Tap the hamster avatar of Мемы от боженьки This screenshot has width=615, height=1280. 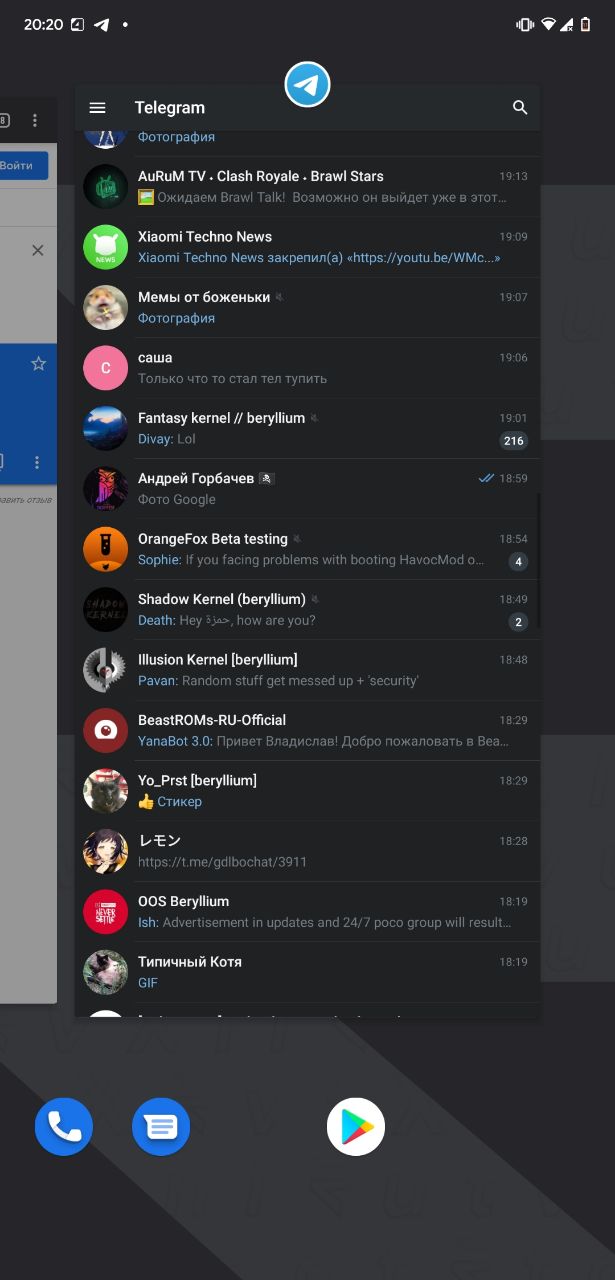105,308
